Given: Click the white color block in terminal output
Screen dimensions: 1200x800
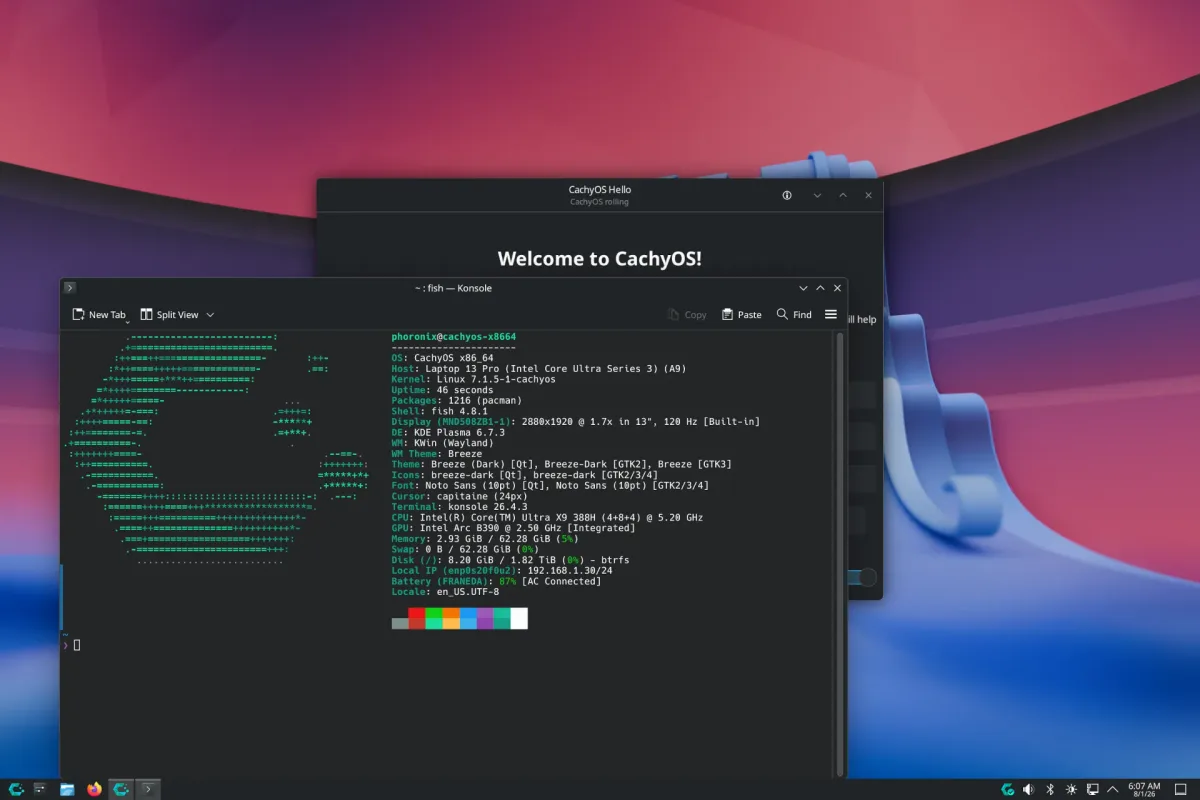Looking at the screenshot, I should coord(519,618).
